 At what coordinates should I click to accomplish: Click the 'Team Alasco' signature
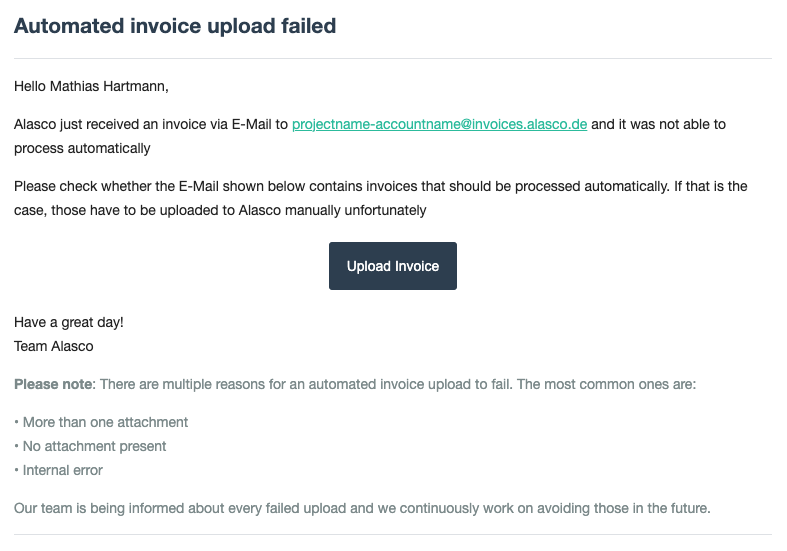point(53,346)
